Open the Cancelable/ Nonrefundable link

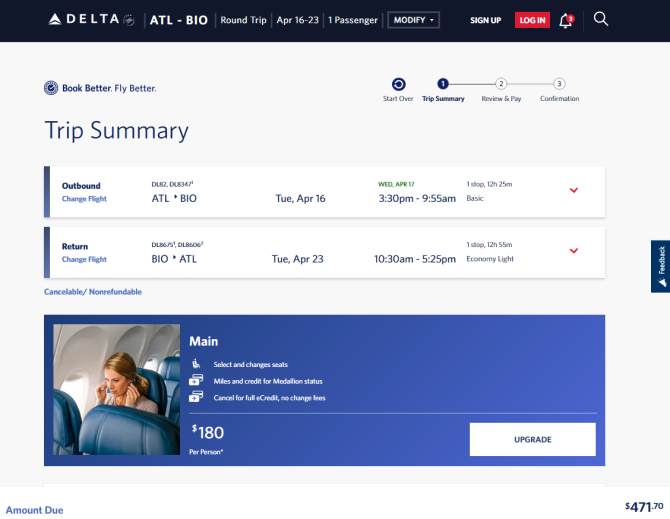point(93,292)
